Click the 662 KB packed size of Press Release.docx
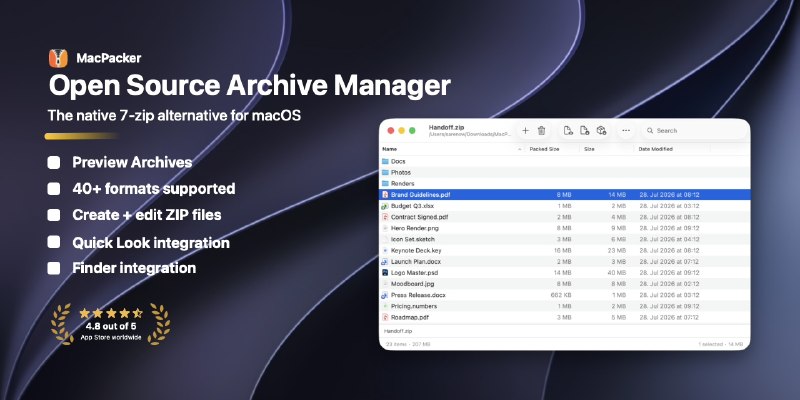This screenshot has width=800, height=400. (x=561, y=295)
